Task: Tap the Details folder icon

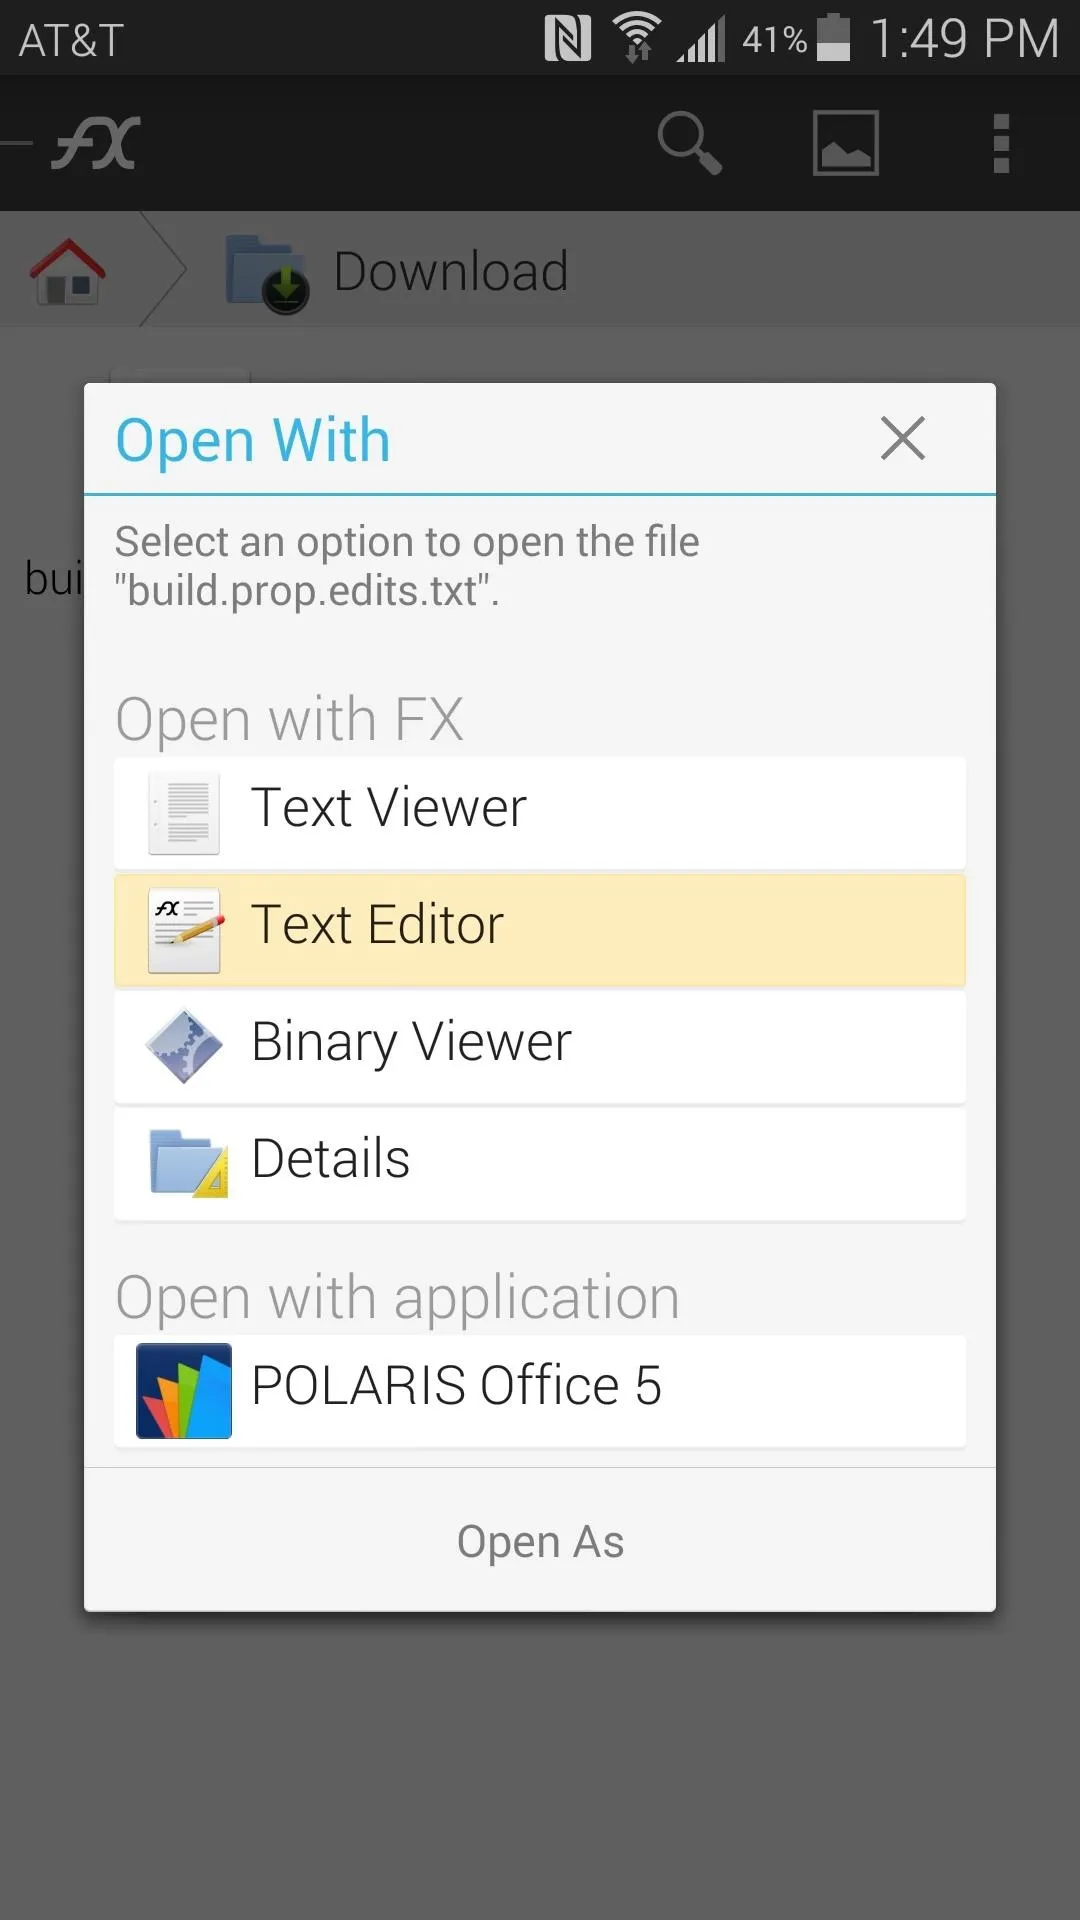Action: 188,1163
